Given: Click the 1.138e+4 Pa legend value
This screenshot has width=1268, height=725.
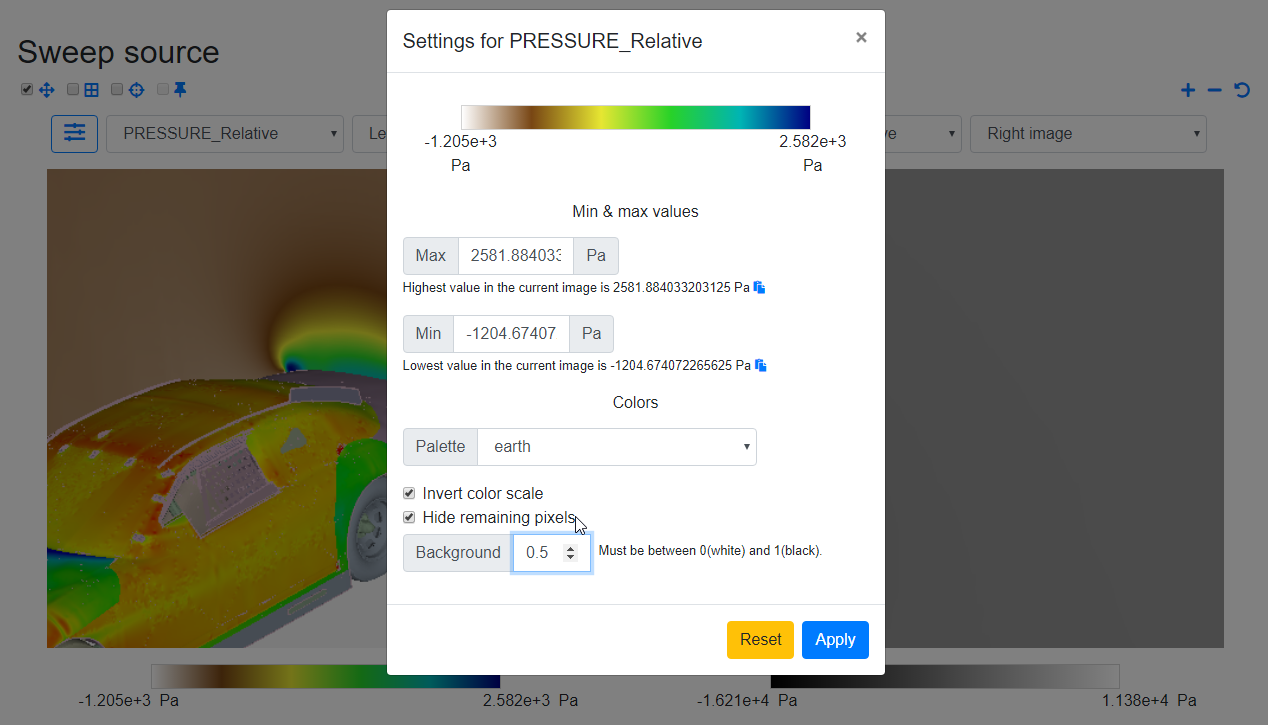Looking at the screenshot, I should click(1149, 701).
